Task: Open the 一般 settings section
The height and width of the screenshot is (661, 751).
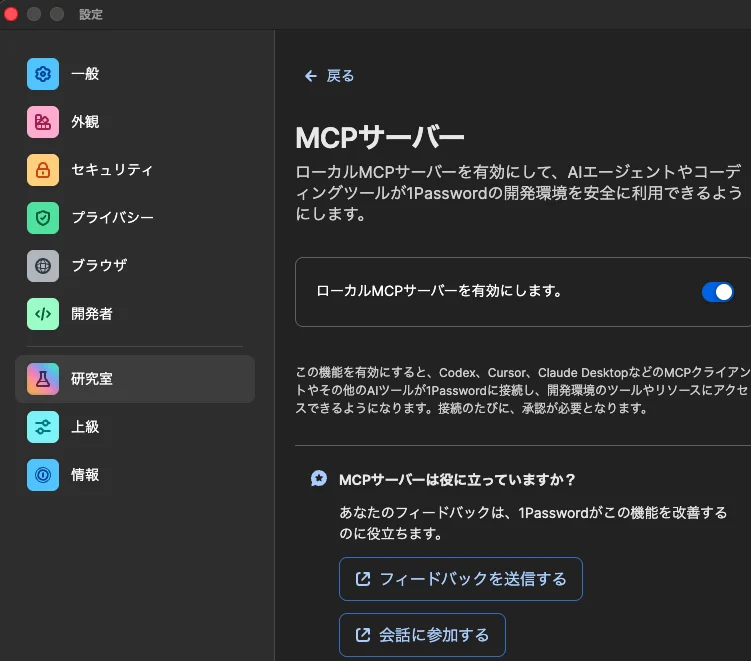Action: (135, 74)
